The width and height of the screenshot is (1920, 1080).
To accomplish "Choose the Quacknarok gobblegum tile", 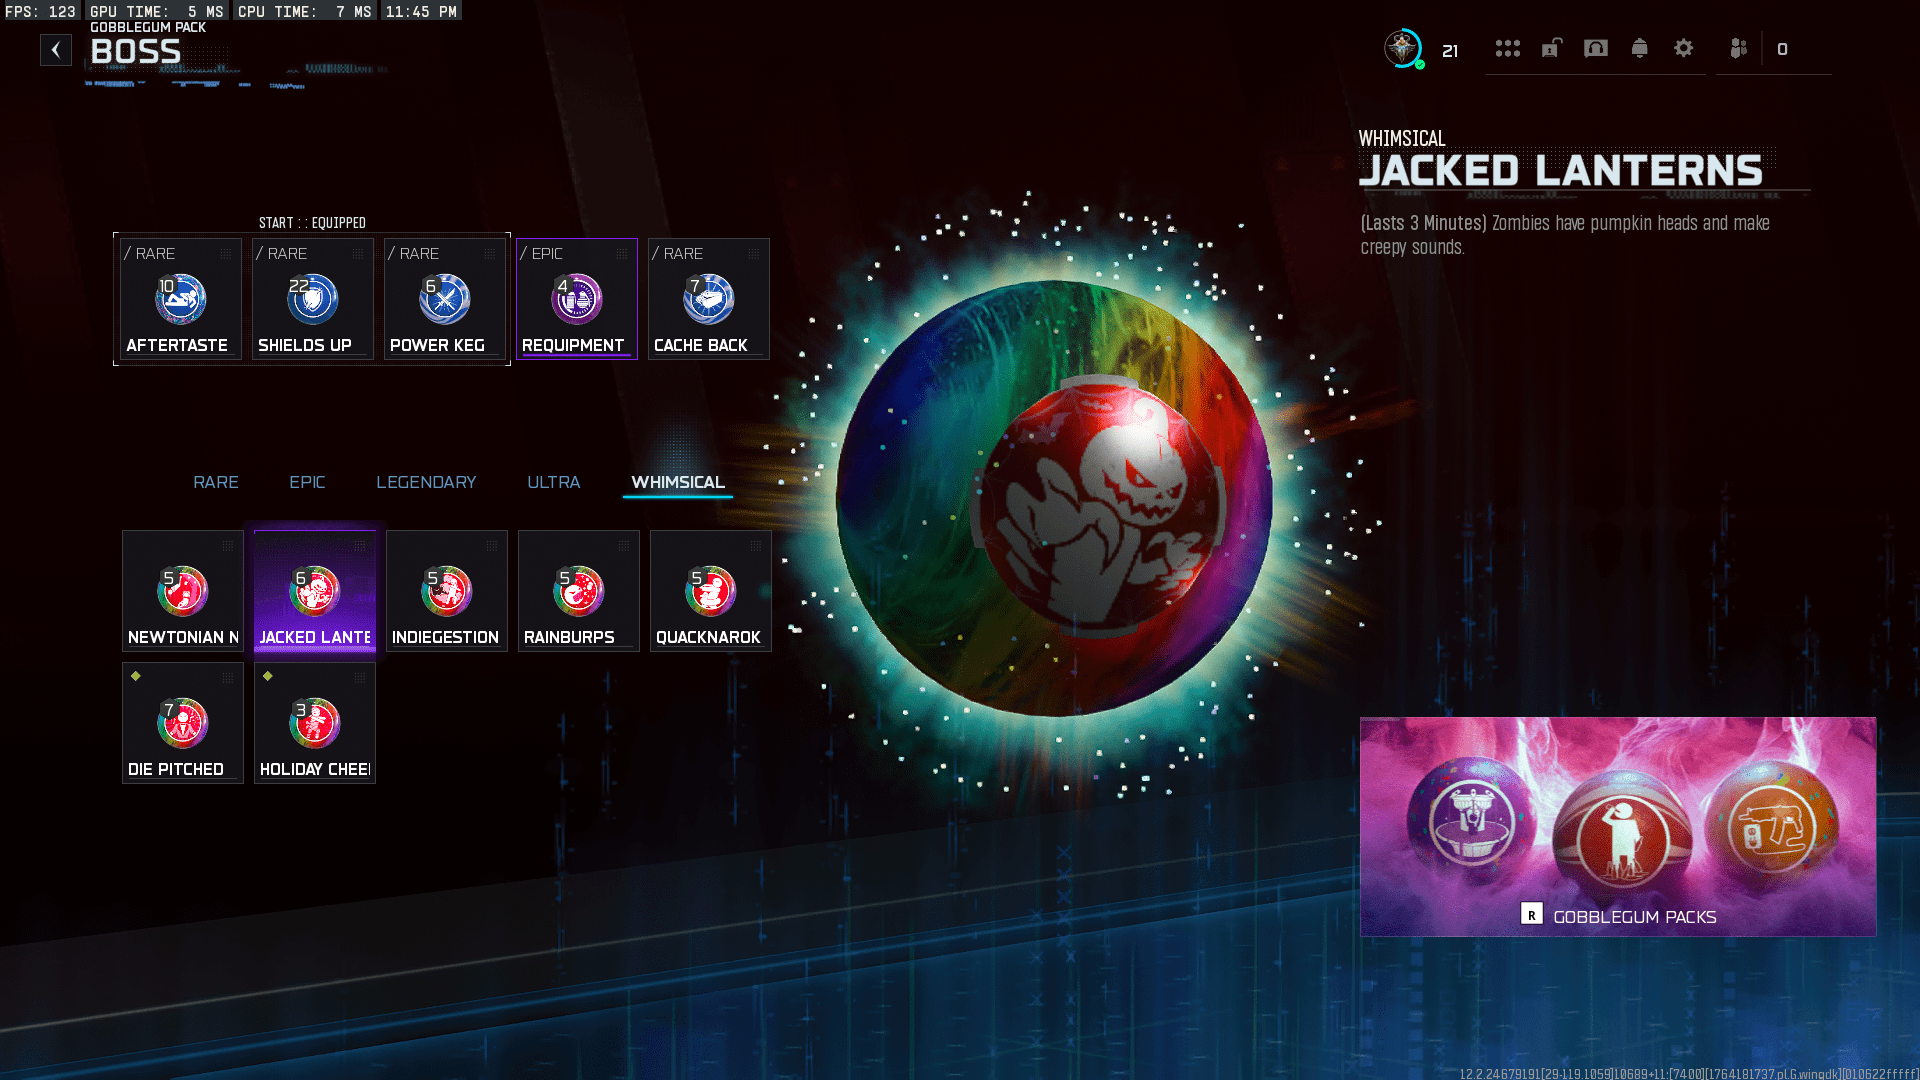I will point(711,591).
